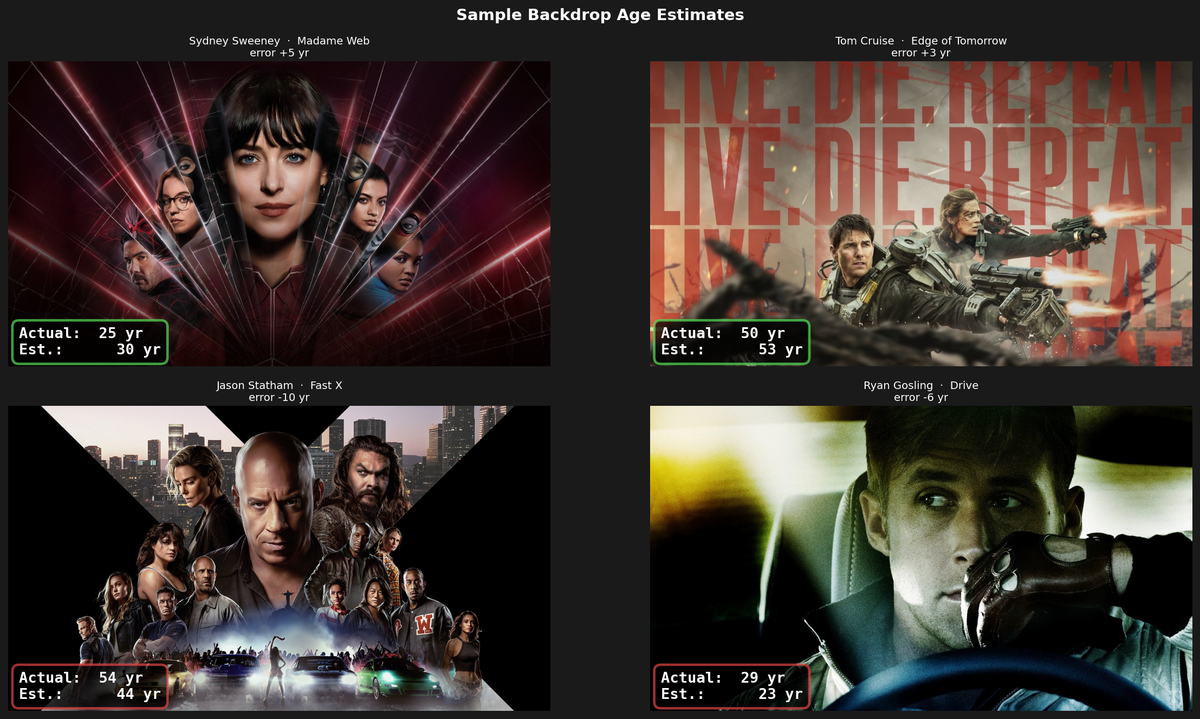Click the 'Tom Cruise · Edge of Tomorrow' caption
The image size is (1200, 719).
pos(921,41)
